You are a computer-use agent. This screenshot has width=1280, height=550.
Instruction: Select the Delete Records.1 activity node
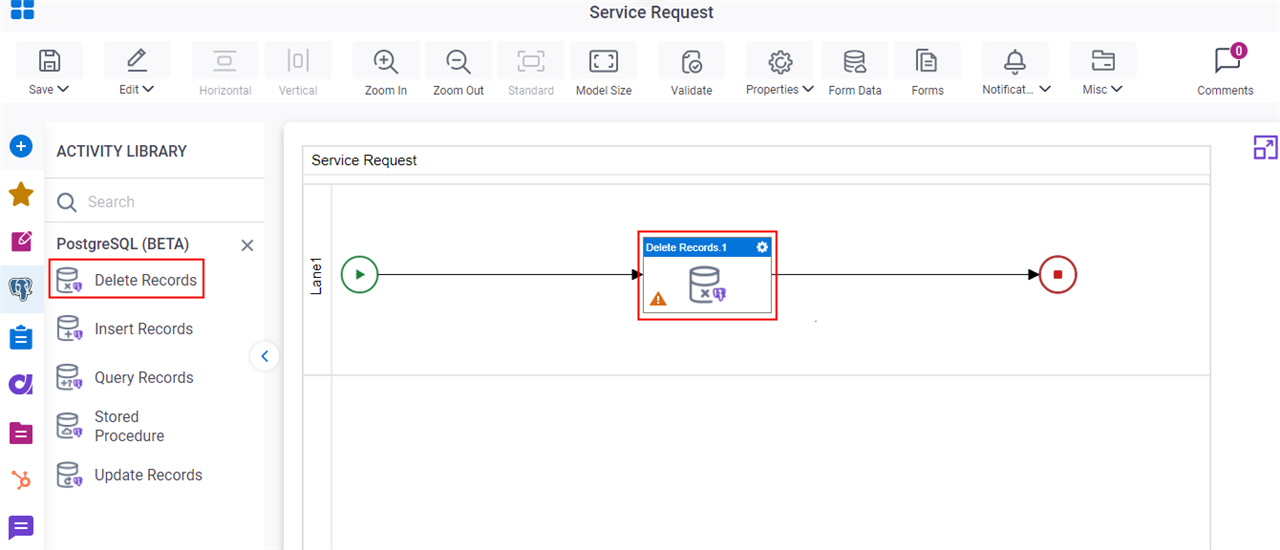point(707,276)
